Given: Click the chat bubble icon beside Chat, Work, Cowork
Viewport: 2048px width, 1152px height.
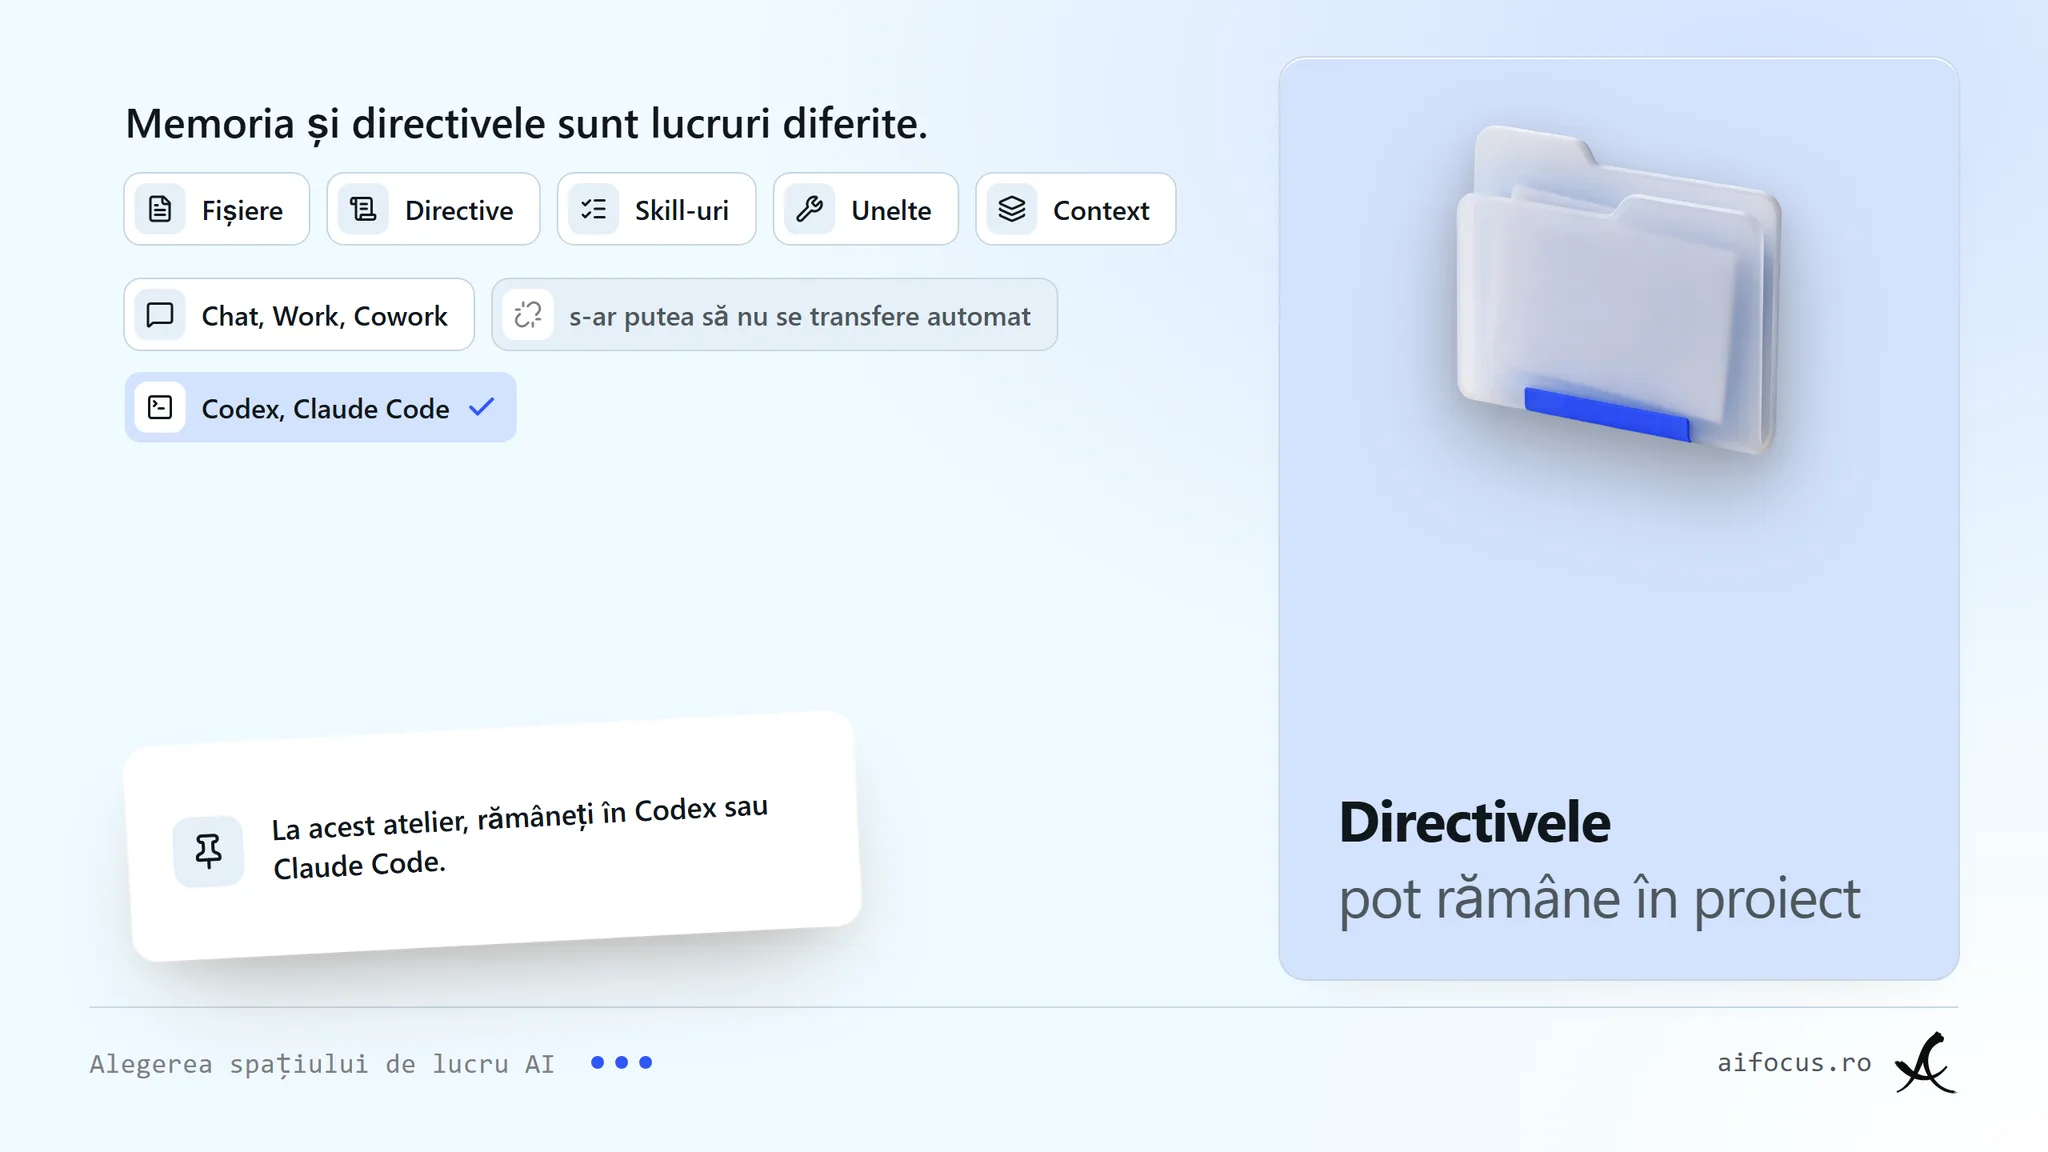Looking at the screenshot, I should [160, 315].
